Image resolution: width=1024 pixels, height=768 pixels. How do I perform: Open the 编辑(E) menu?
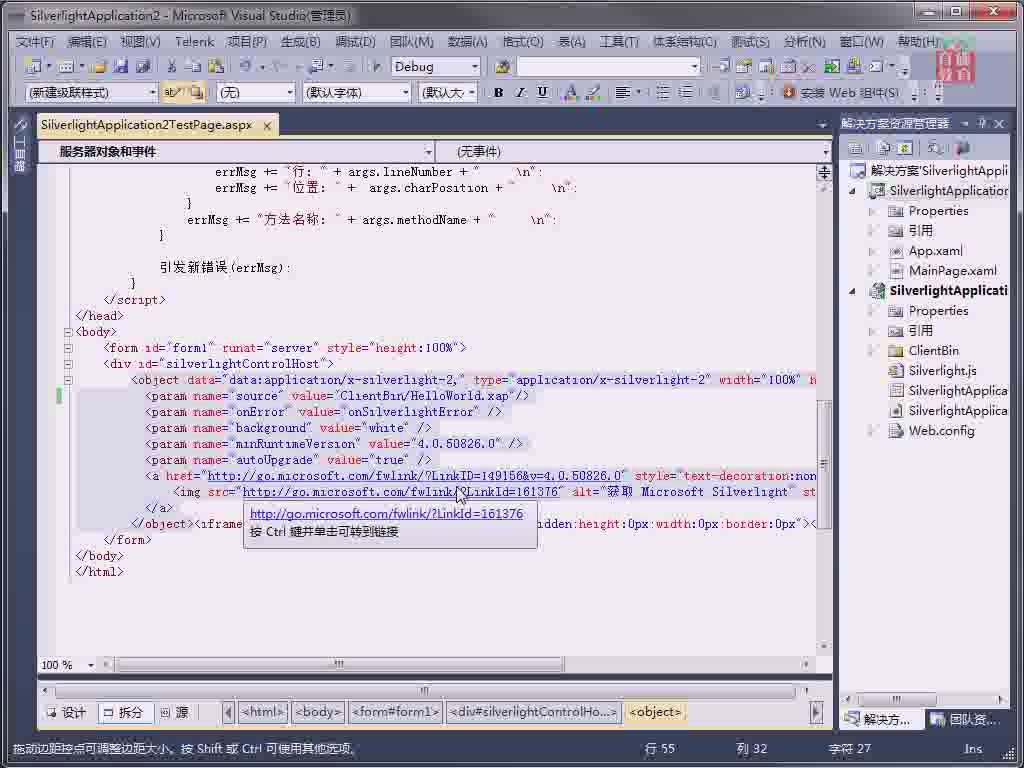87,42
